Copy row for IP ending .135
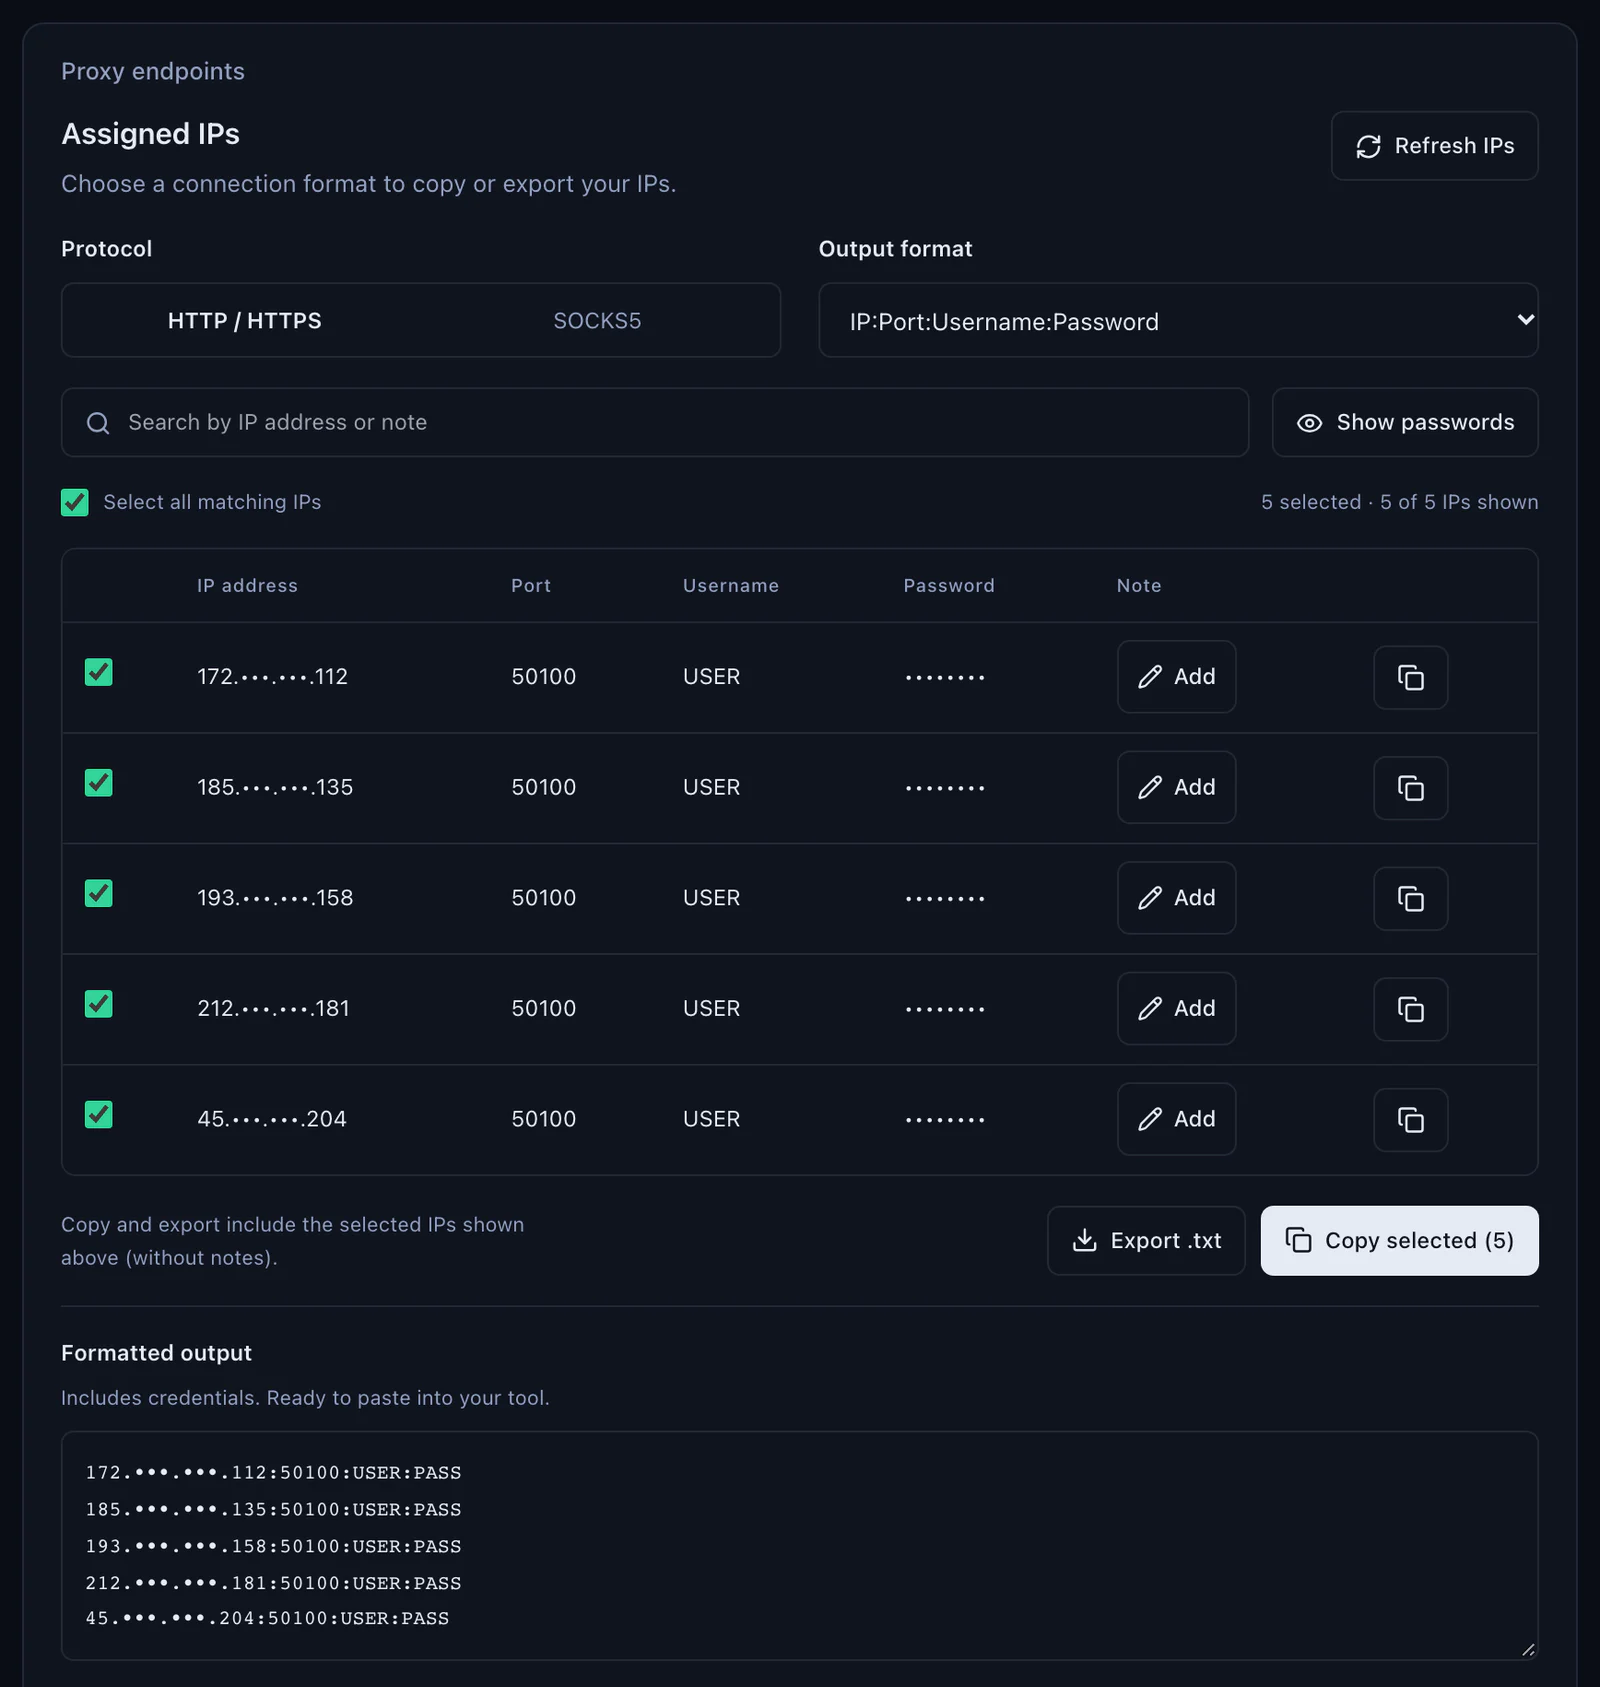Screen dimensions: 1600x1687 pos(1410,788)
